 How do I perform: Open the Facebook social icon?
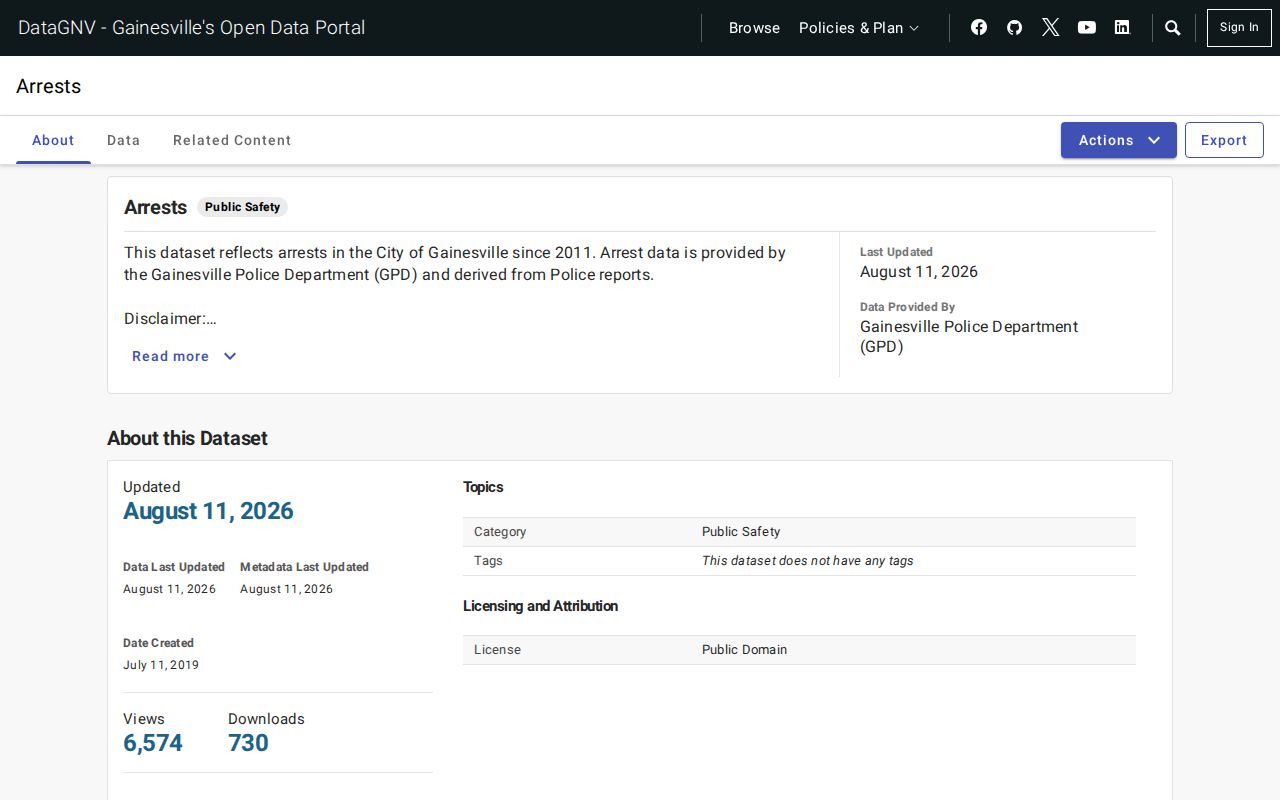click(979, 28)
